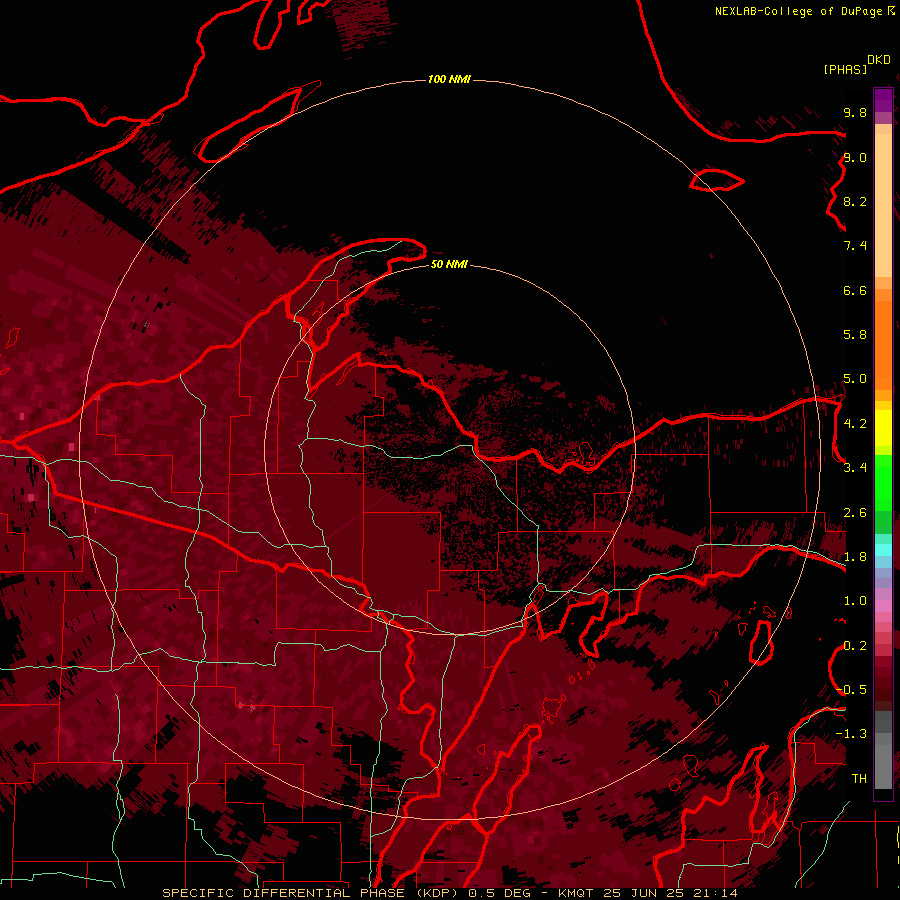Click the 1.0 value on the color scale
900x900 pixels.
click(855, 601)
